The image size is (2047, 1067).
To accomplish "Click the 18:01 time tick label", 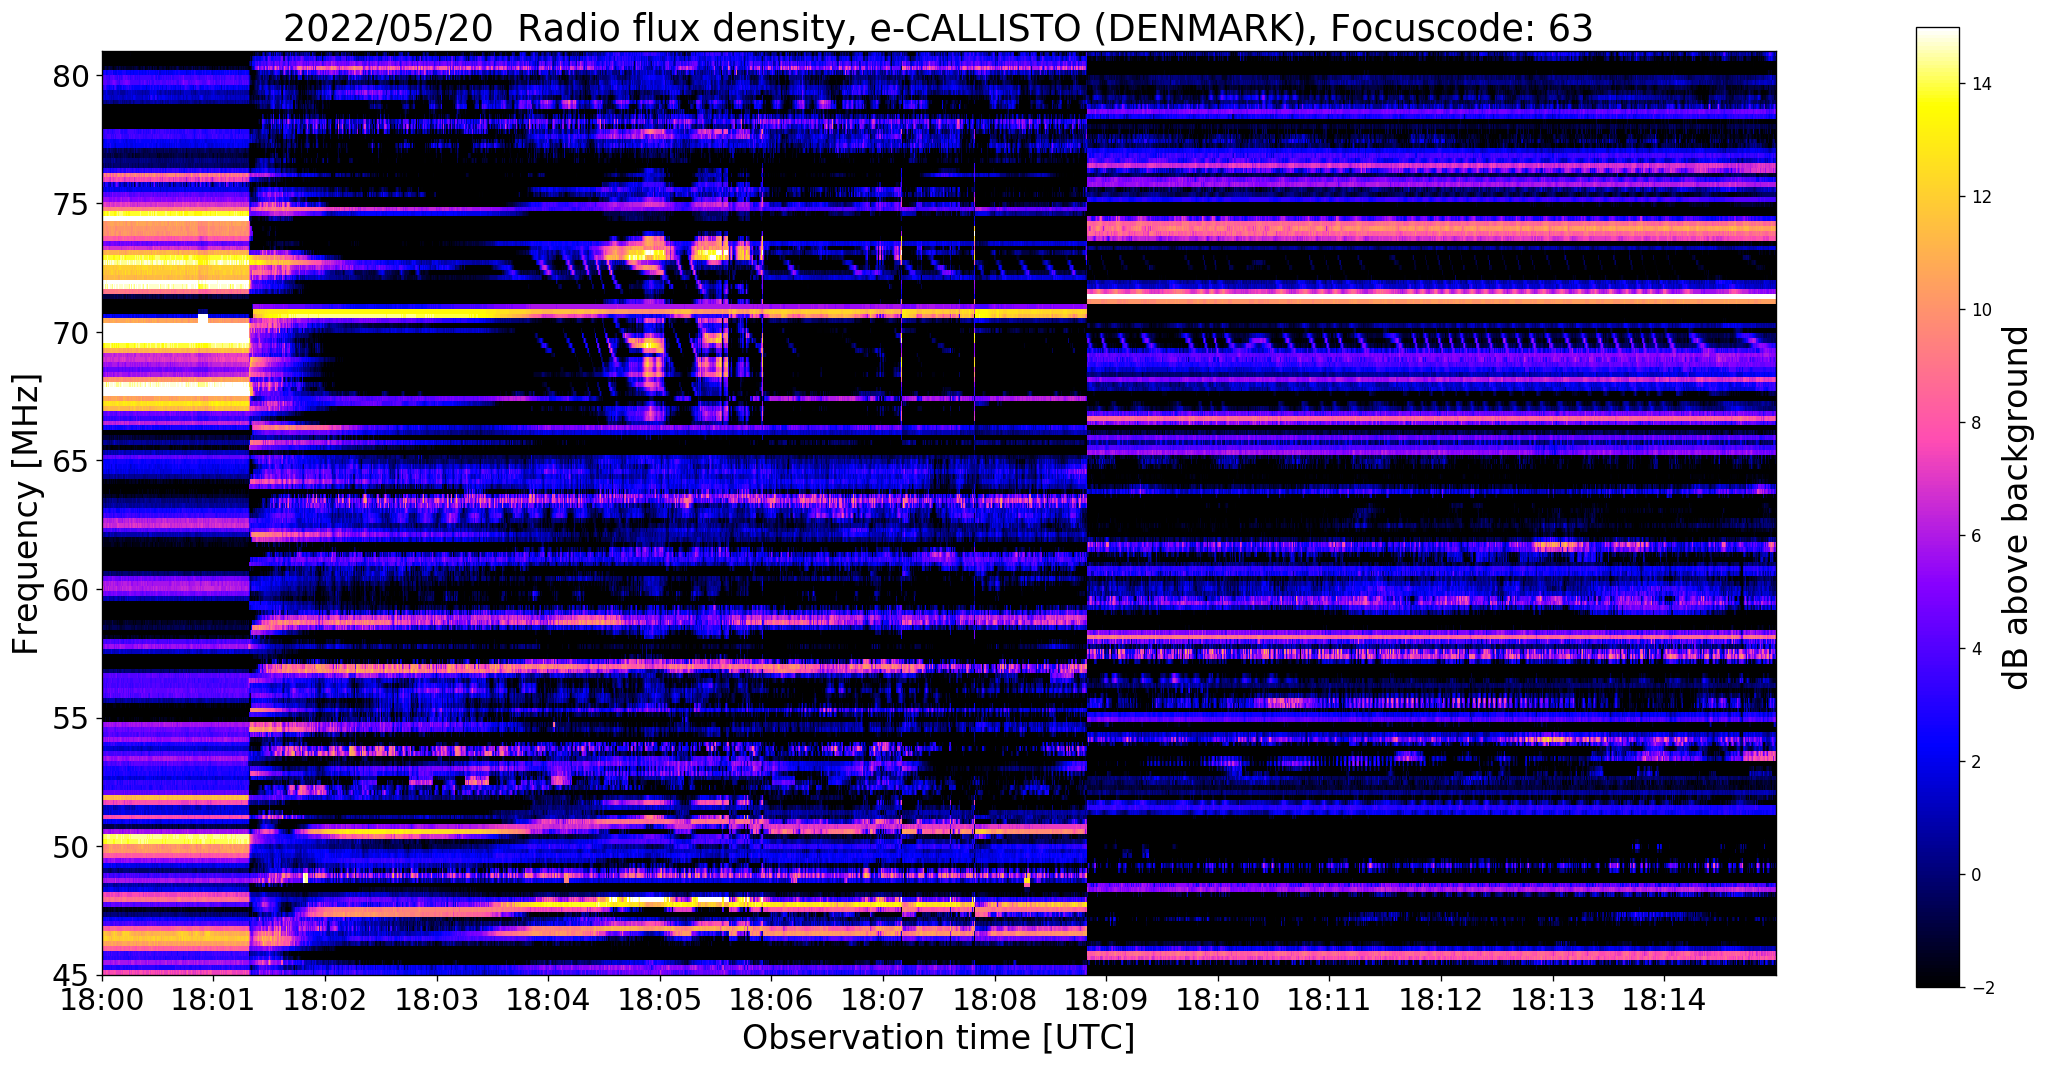I will coord(213,999).
